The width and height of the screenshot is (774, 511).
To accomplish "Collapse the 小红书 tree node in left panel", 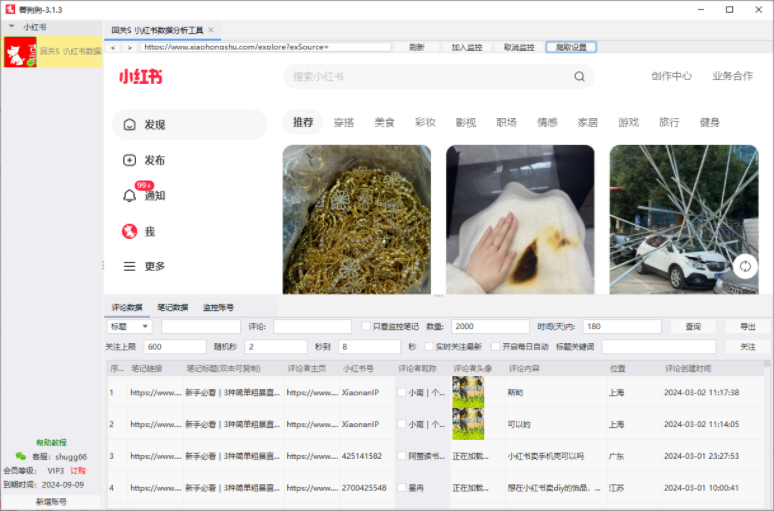I will (x=11, y=27).
